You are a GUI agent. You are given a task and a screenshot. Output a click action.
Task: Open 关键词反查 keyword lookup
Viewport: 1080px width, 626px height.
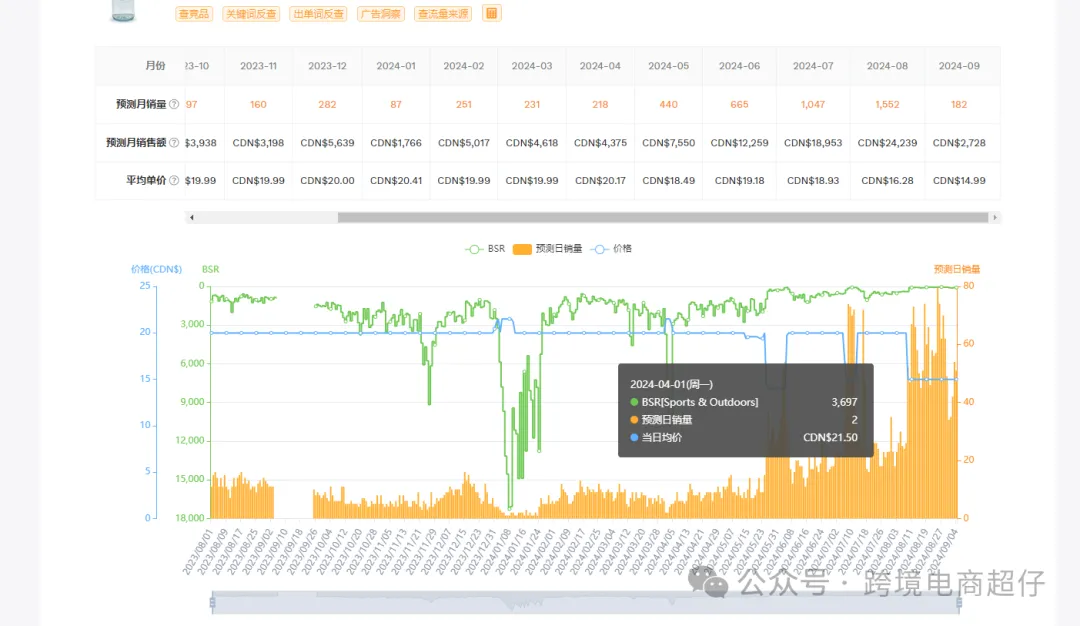pyautogui.click(x=251, y=14)
